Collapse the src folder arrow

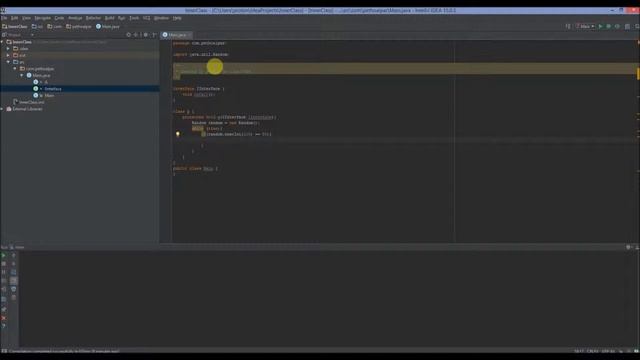[8, 62]
